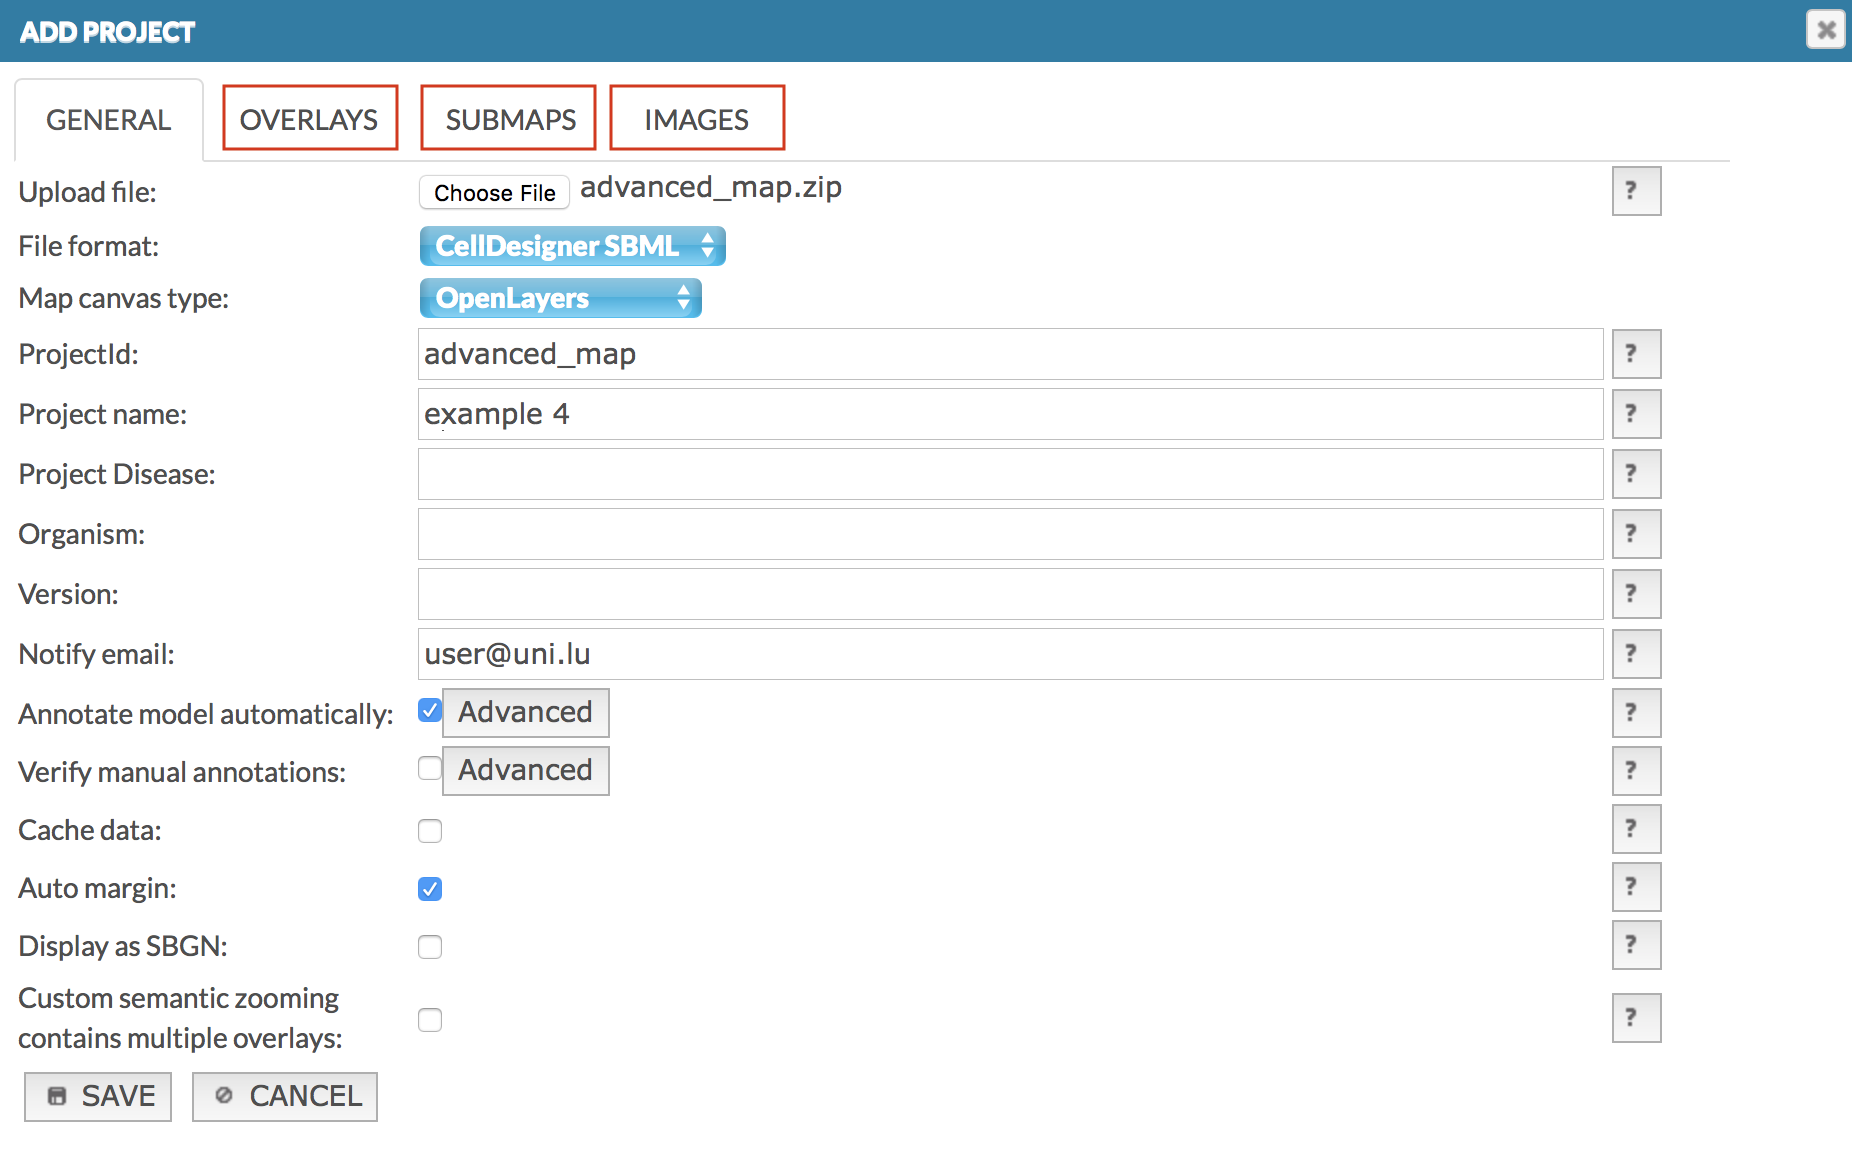Show help for Cache data option
The image size is (1852, 1176).
click(1635, 829)
